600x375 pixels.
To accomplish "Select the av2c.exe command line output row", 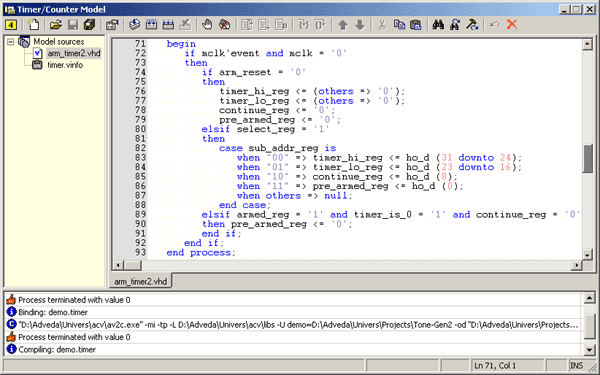I will pos(293,324).
